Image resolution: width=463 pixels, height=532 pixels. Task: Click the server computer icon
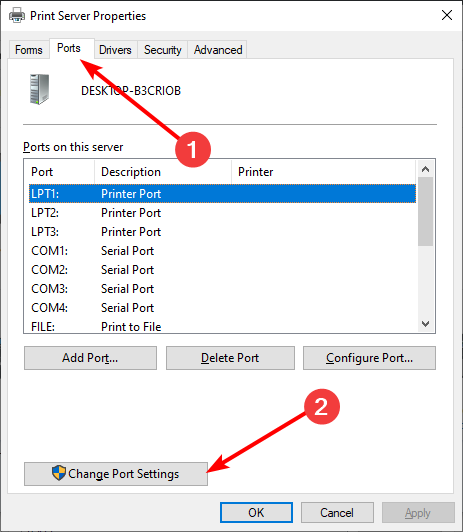tap(39, 89)
